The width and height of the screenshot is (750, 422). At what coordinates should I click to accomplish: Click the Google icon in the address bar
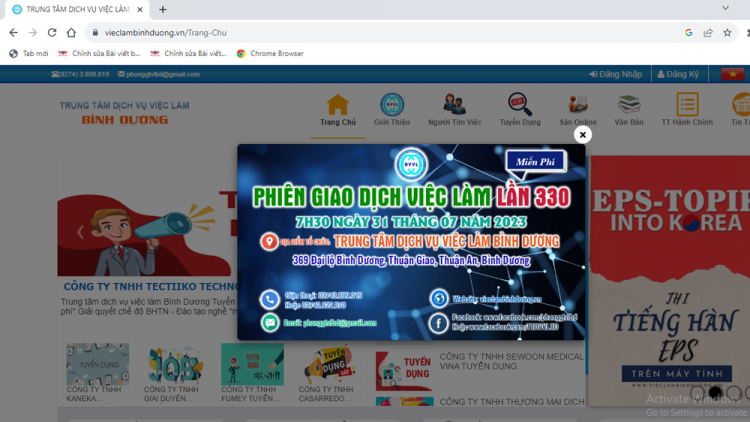click(x=689, y=33)
